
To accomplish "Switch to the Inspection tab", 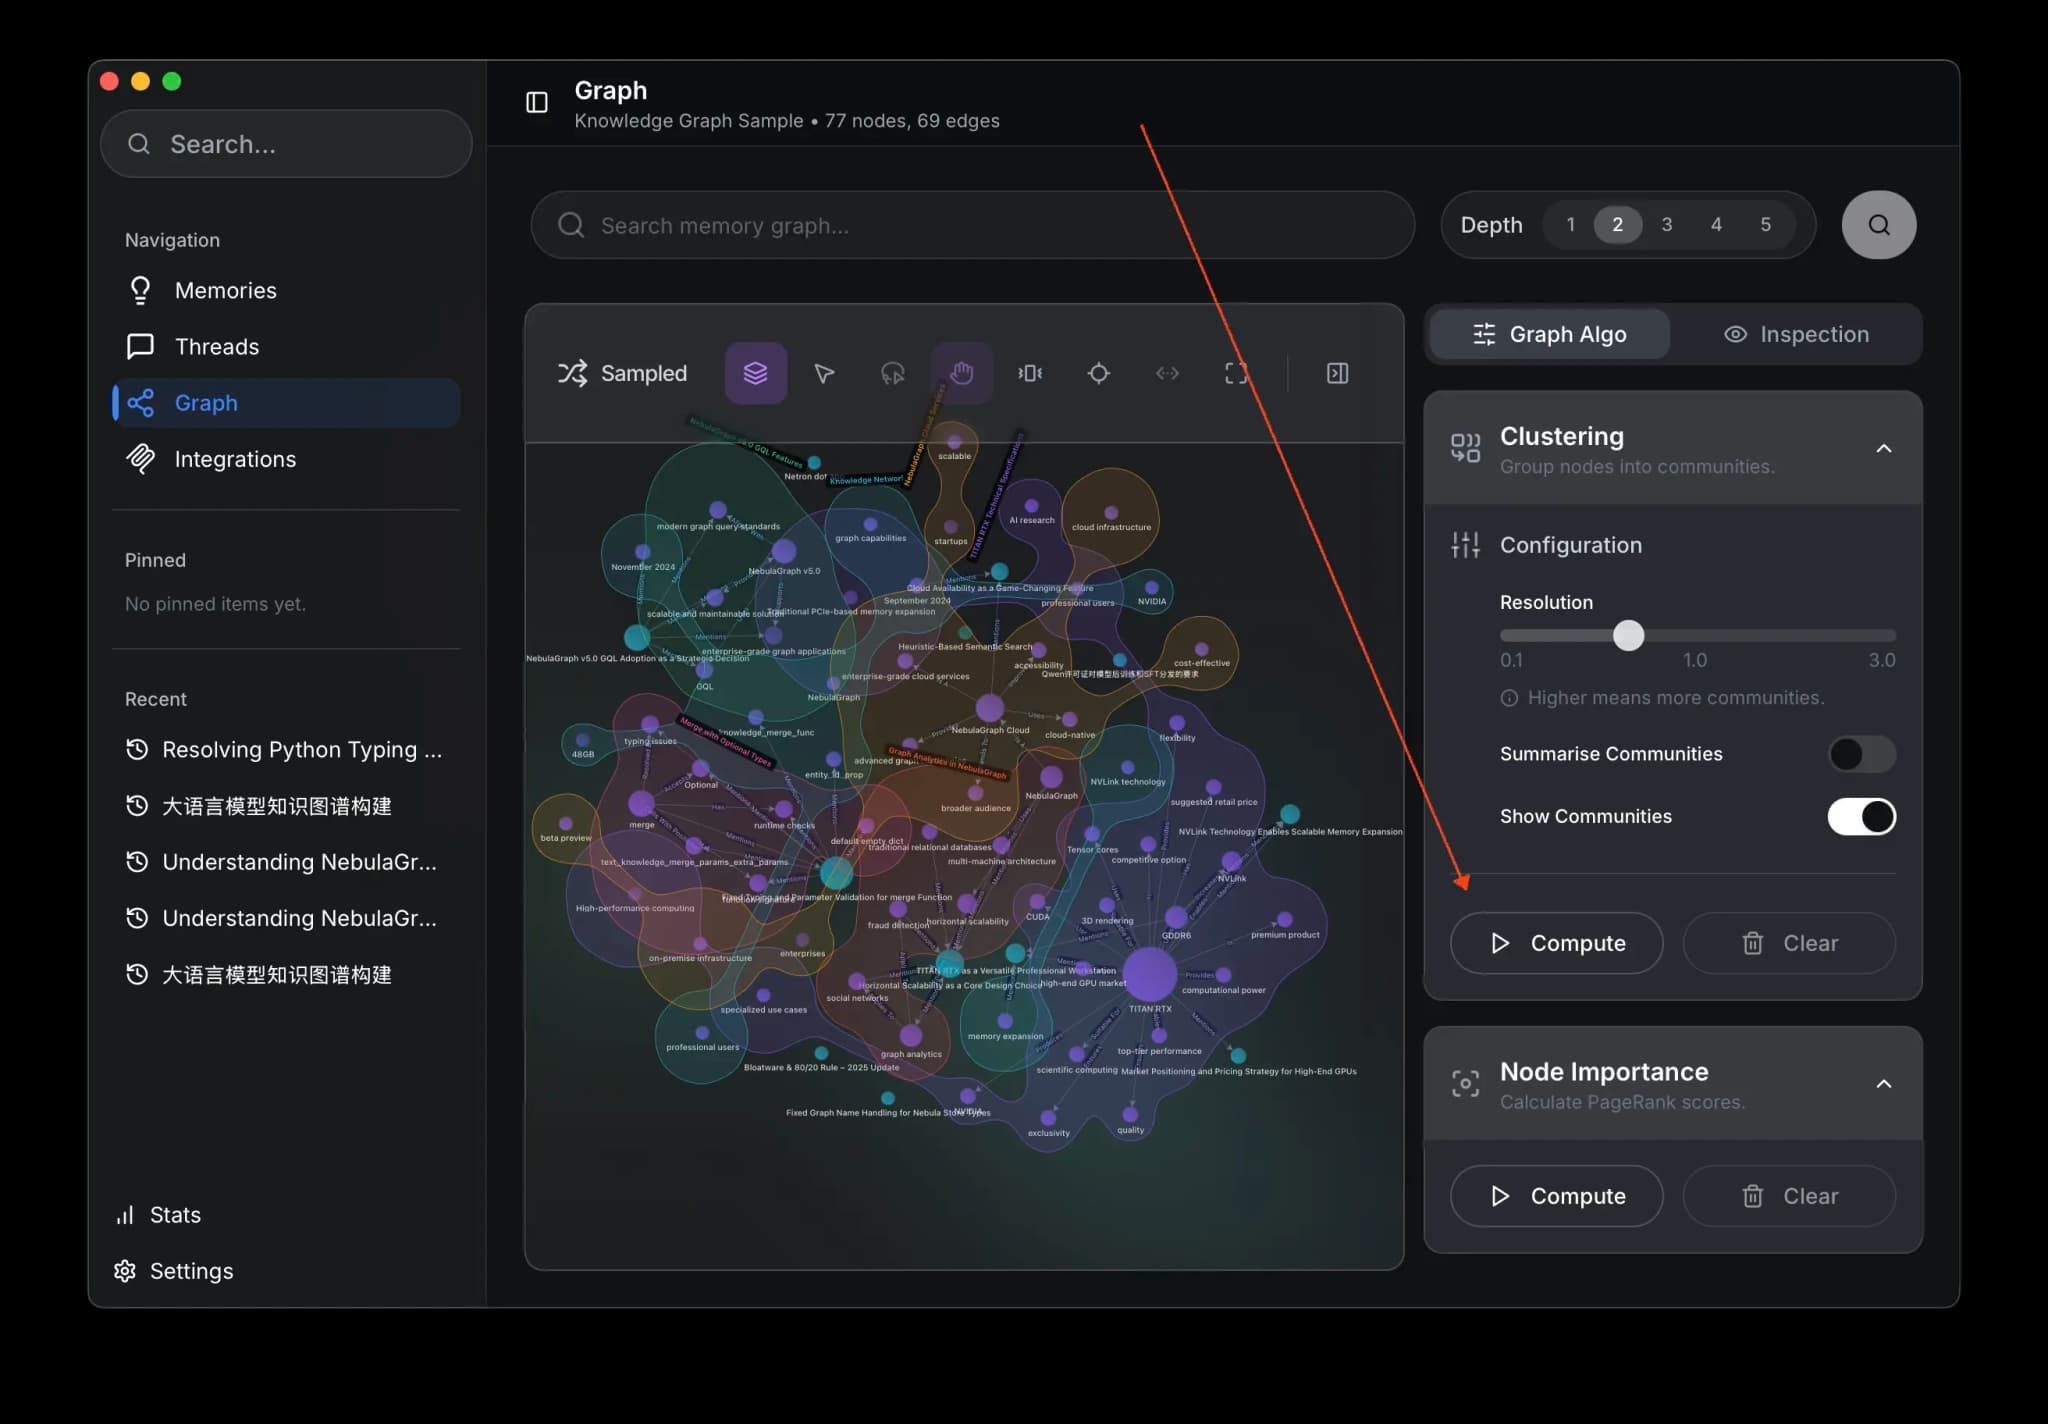I will [x=1796, y=334].
